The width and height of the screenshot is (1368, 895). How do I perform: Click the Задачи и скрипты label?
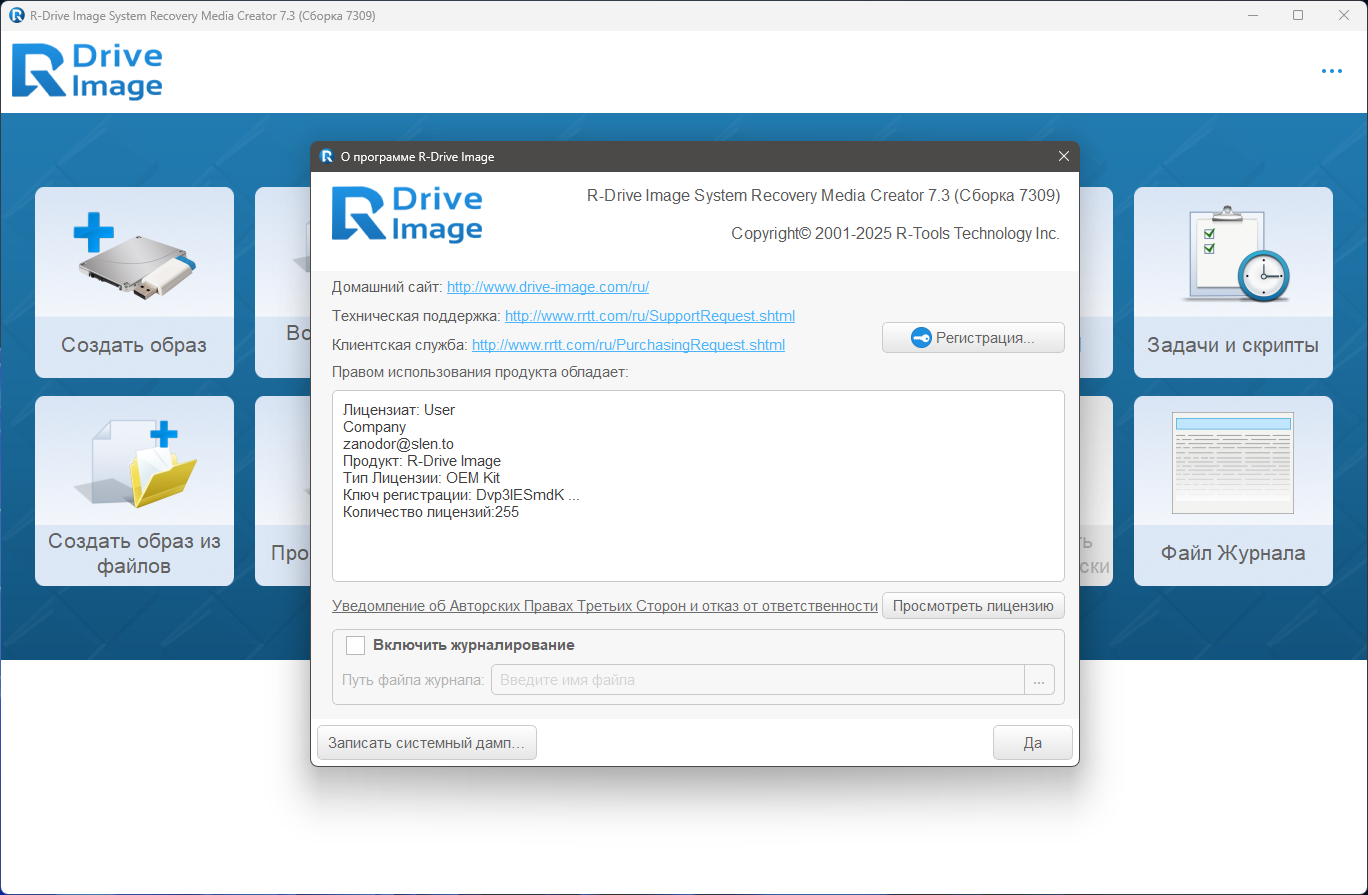click(1233, 345)
